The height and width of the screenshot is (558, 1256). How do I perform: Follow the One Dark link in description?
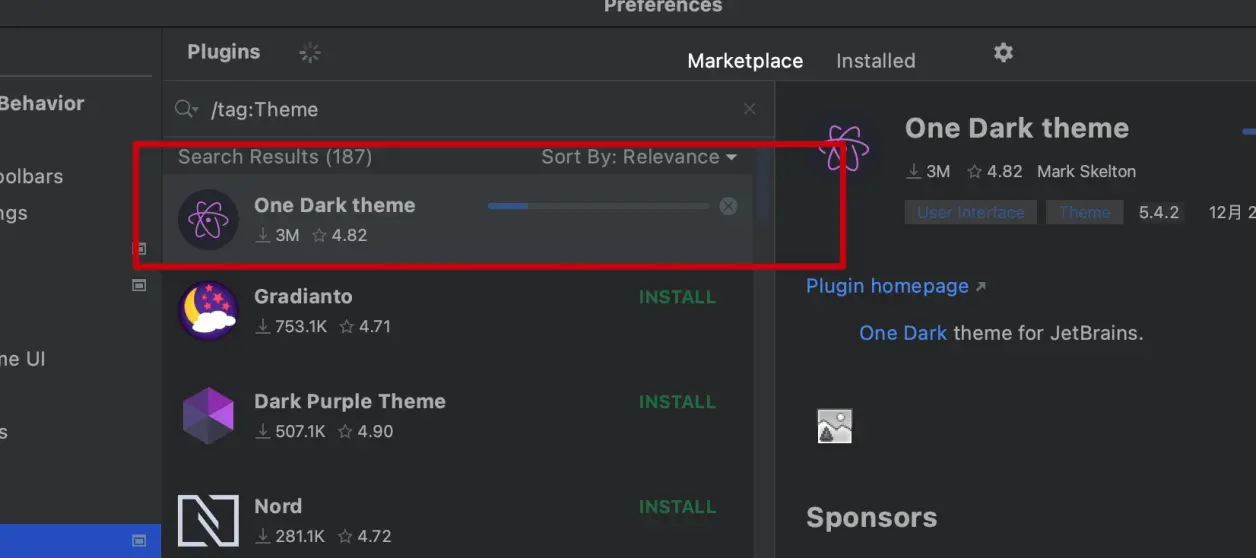point(903,333)
